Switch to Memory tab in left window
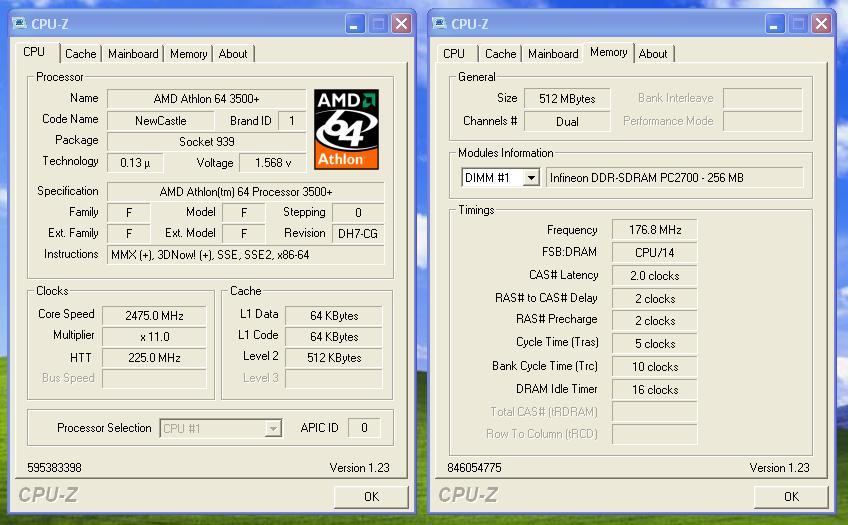Screen dimensions: 848x525 pyautogui.click(x=188, y=54)
